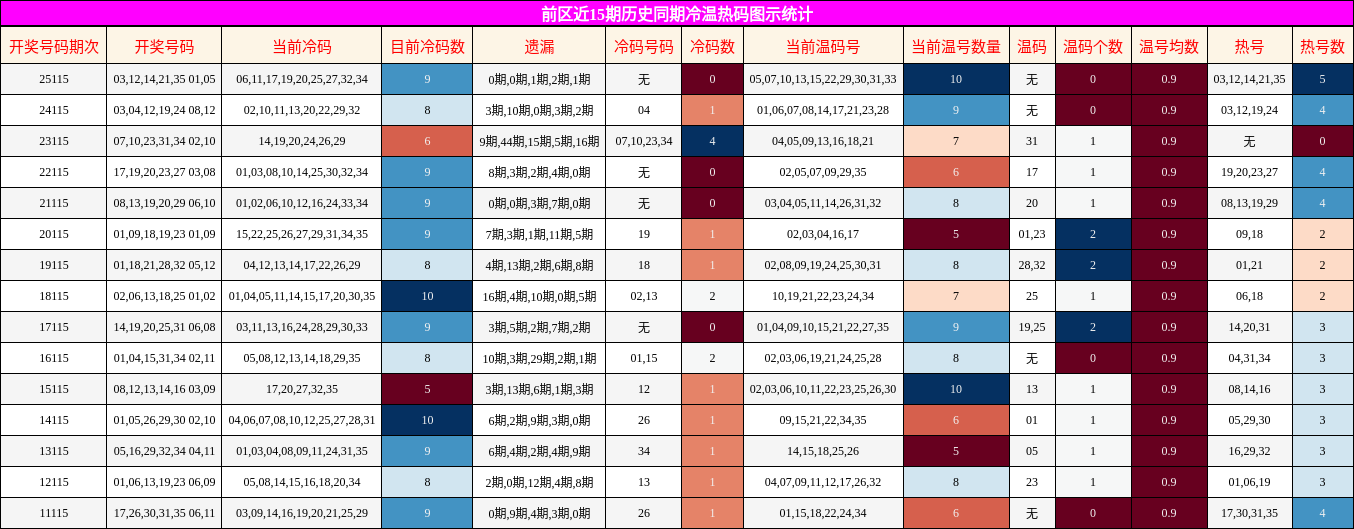Select draw numbers 07,10,23,31,34 02,10

coord(164,141)
